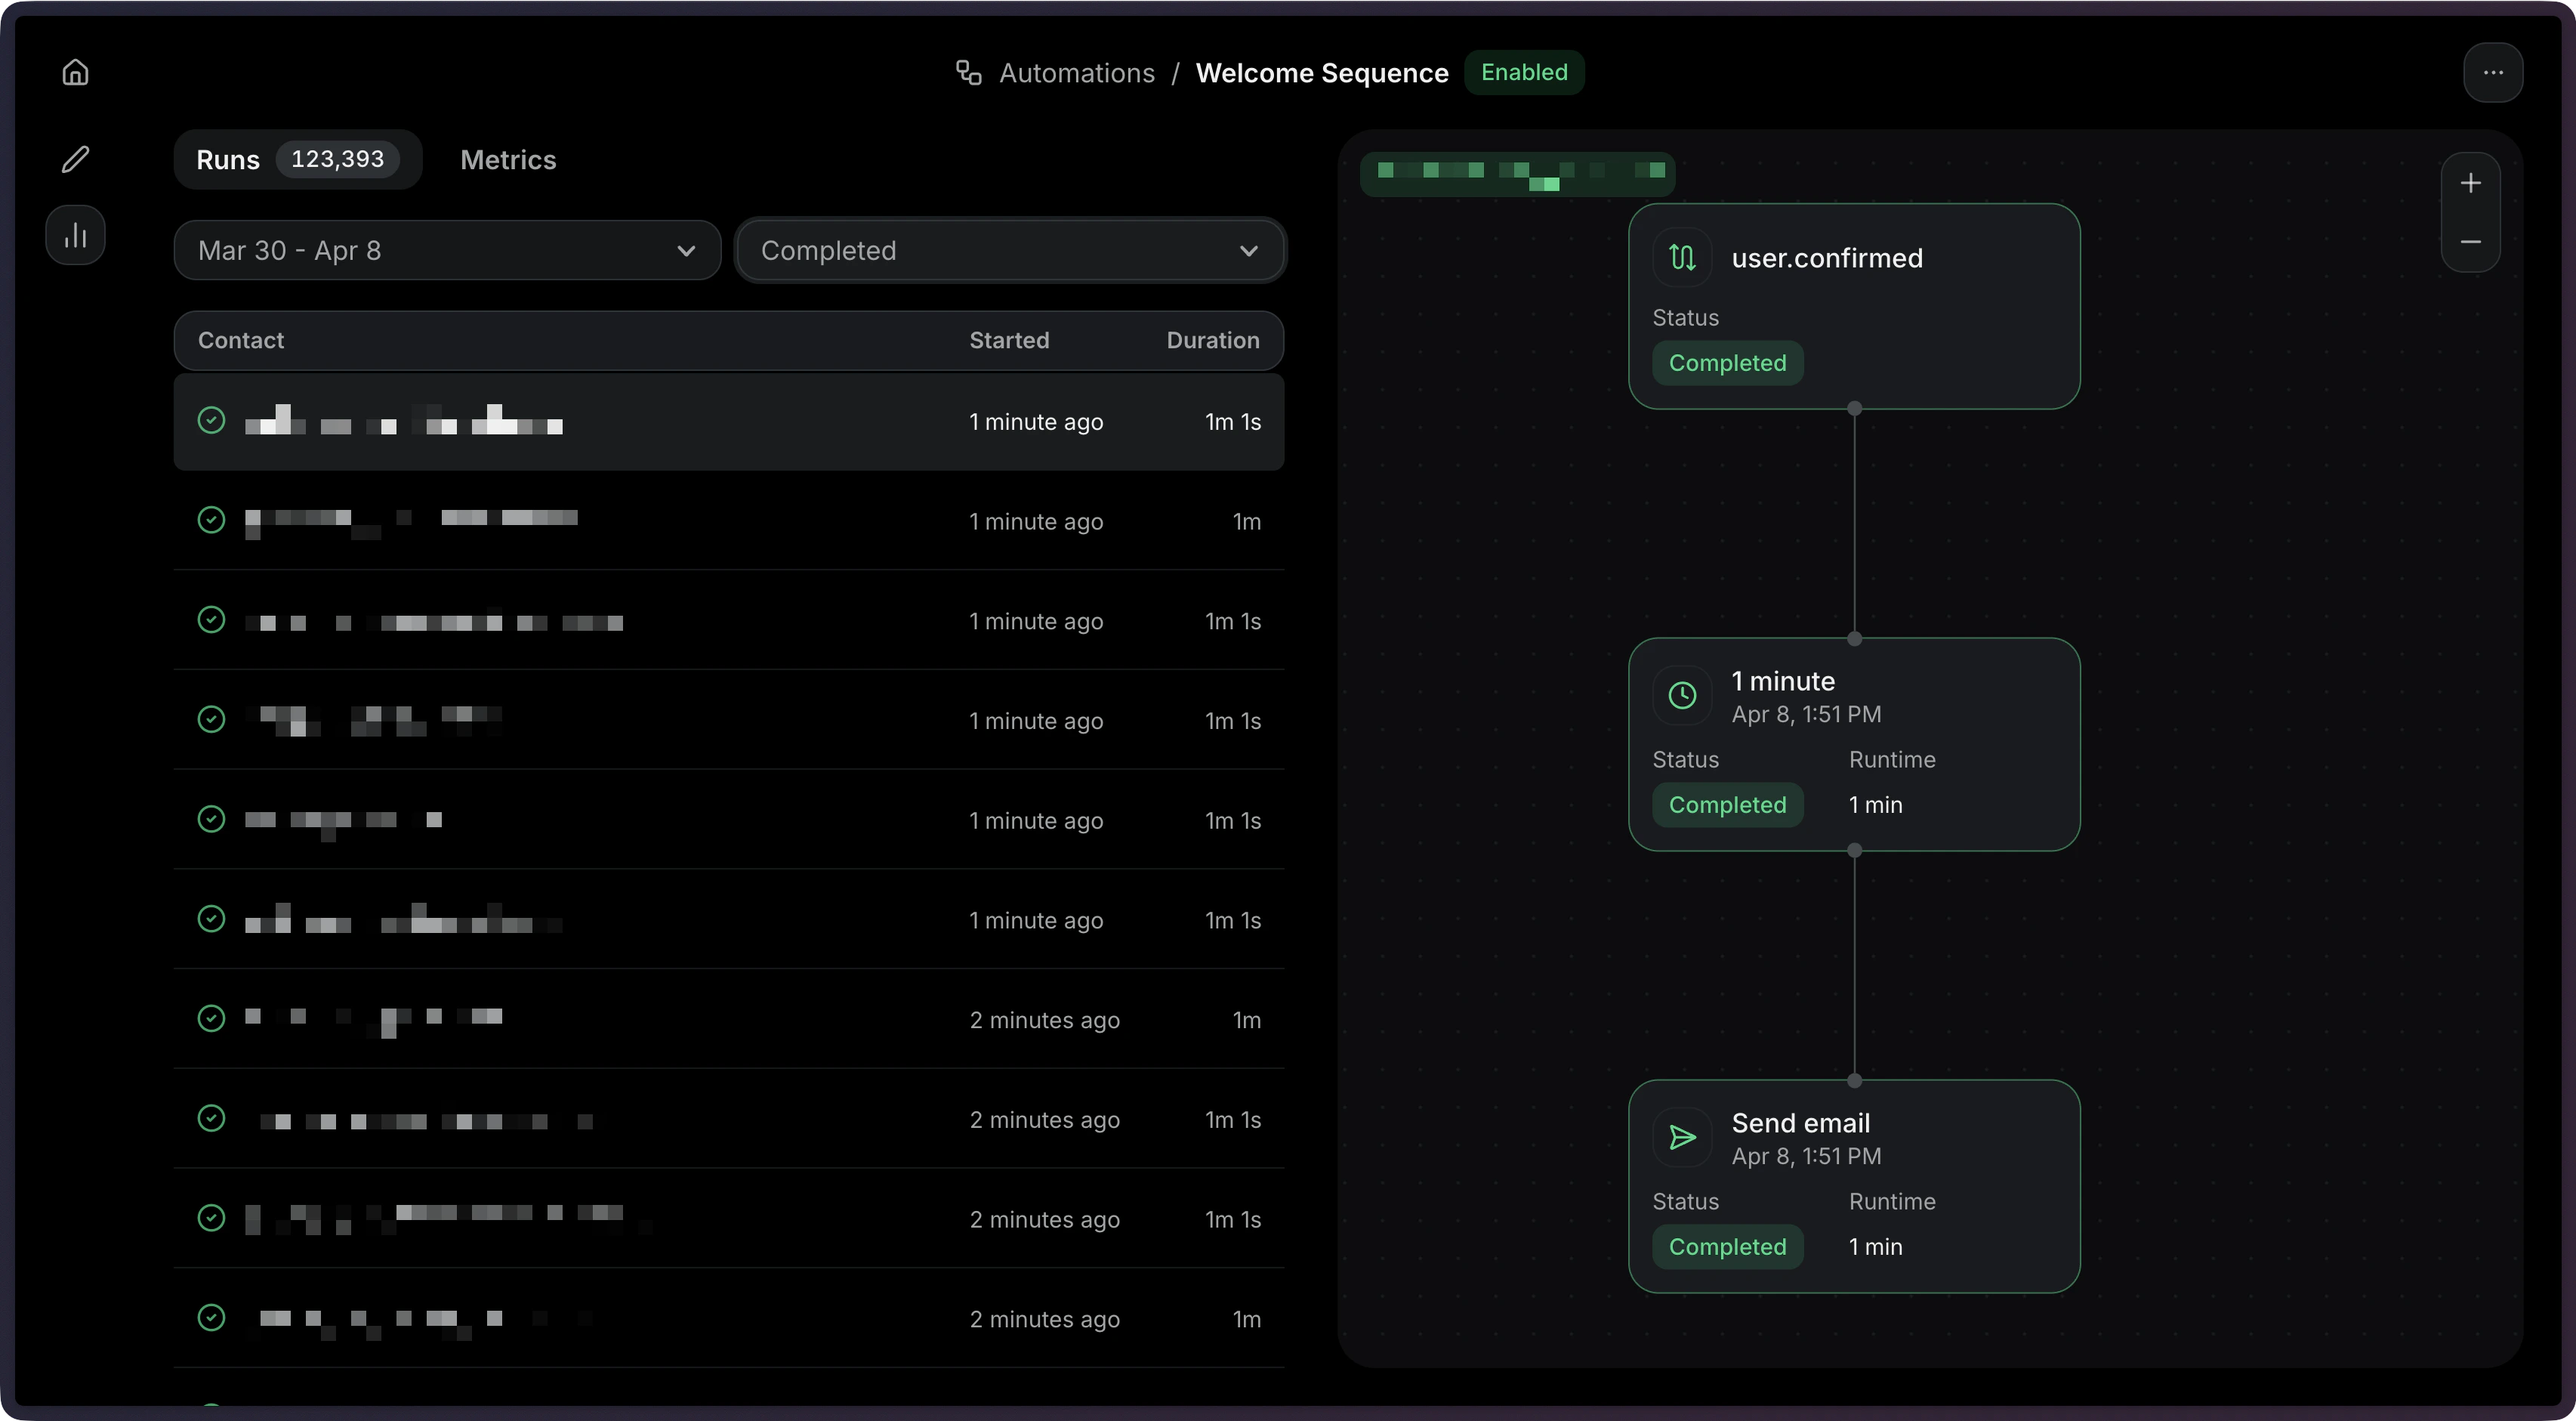
Task: Select the pencil edit icon in the sidebar
Action: point(75,159)
